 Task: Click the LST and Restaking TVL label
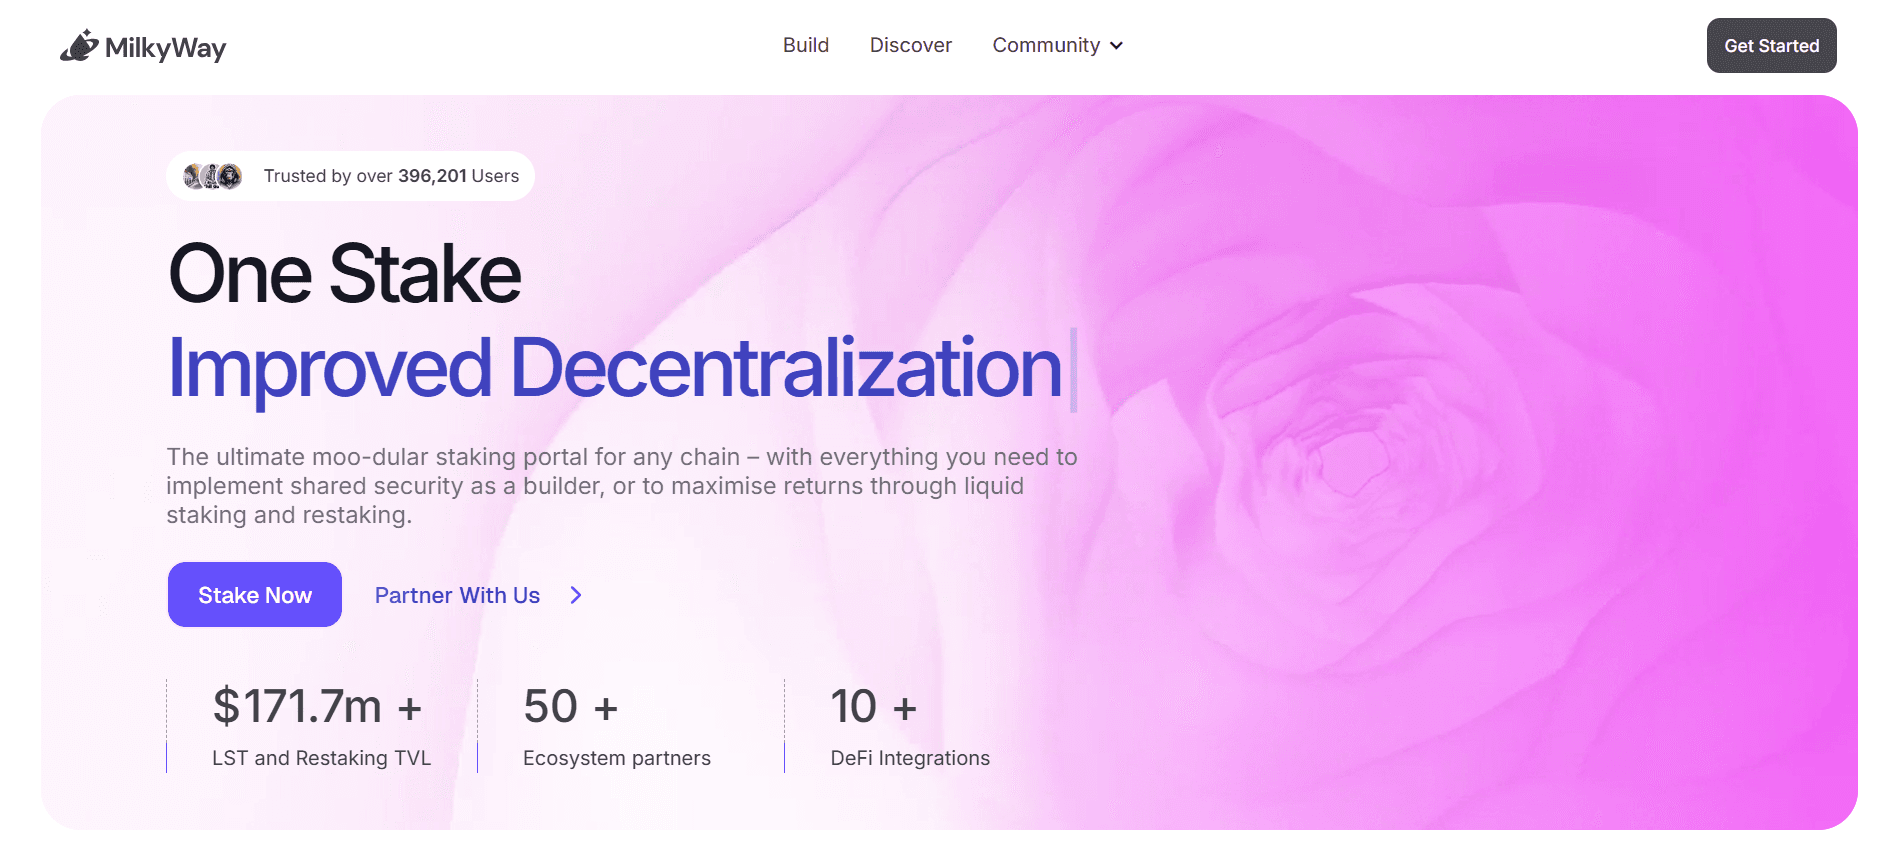click(x=321, y=758)
